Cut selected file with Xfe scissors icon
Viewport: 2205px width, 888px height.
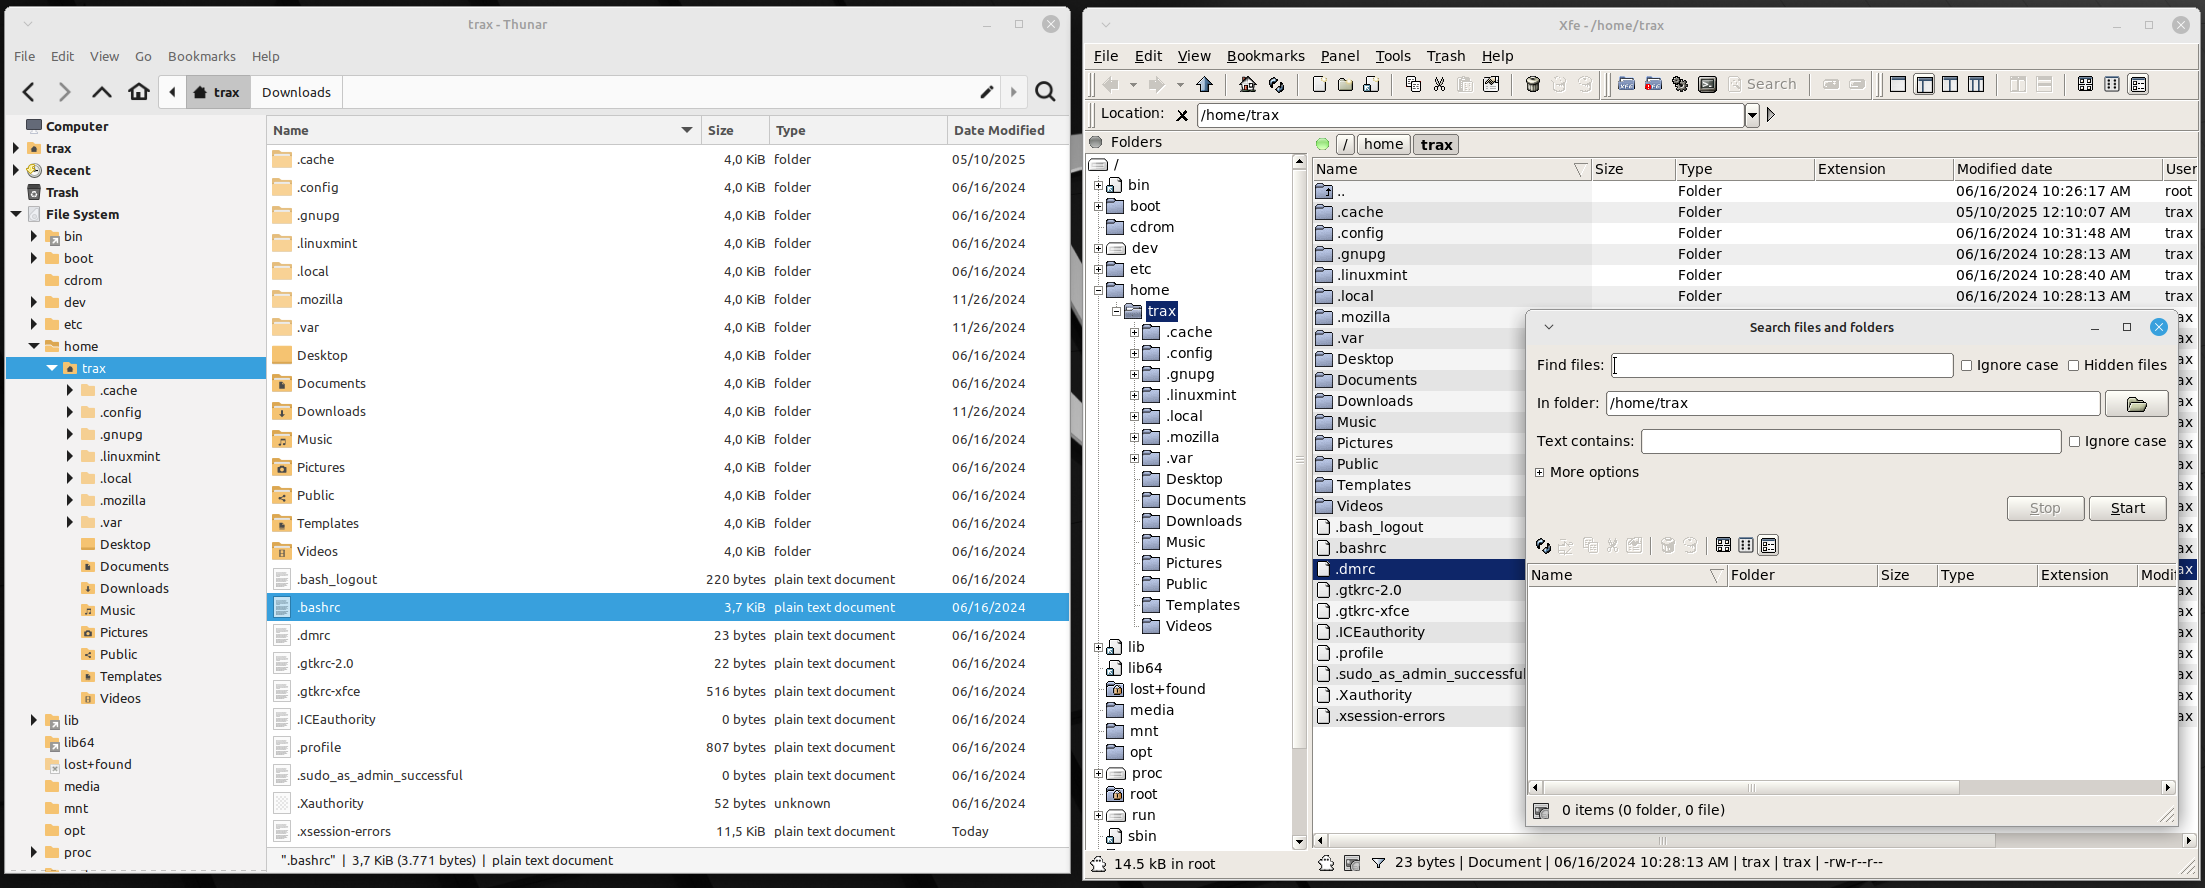(x=1439, y=85)
